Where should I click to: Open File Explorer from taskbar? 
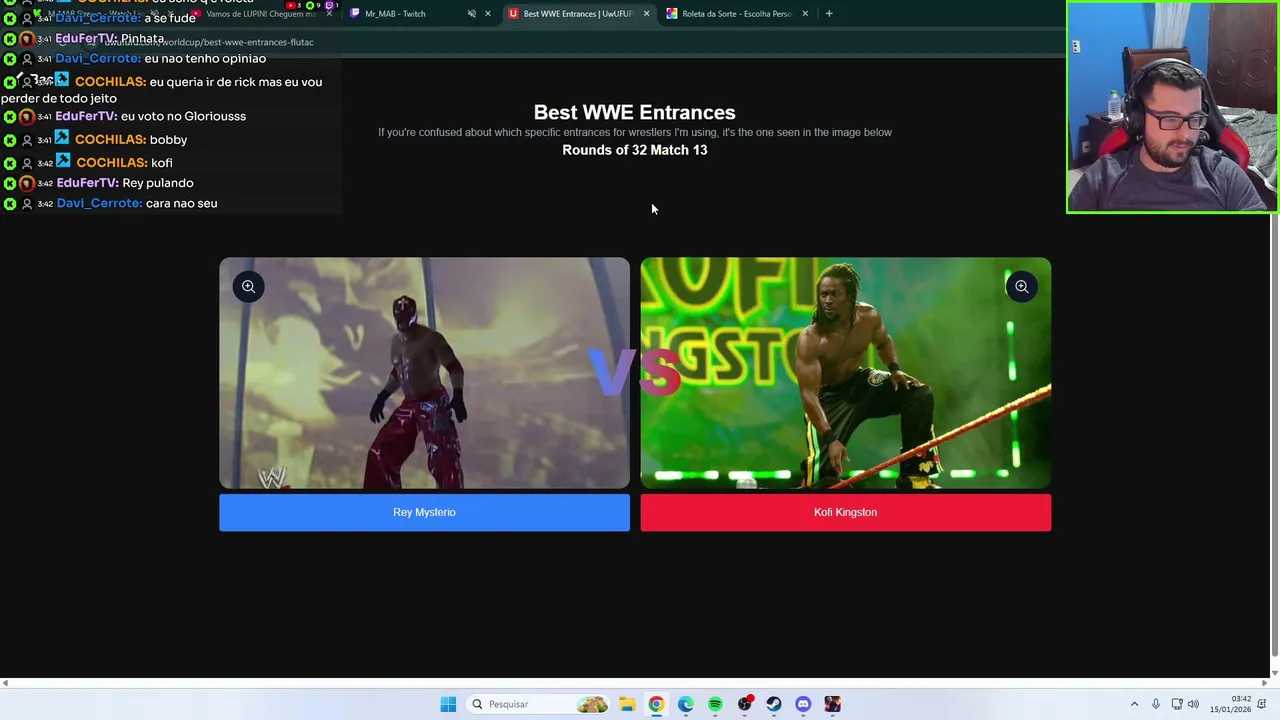click(626, 704)
